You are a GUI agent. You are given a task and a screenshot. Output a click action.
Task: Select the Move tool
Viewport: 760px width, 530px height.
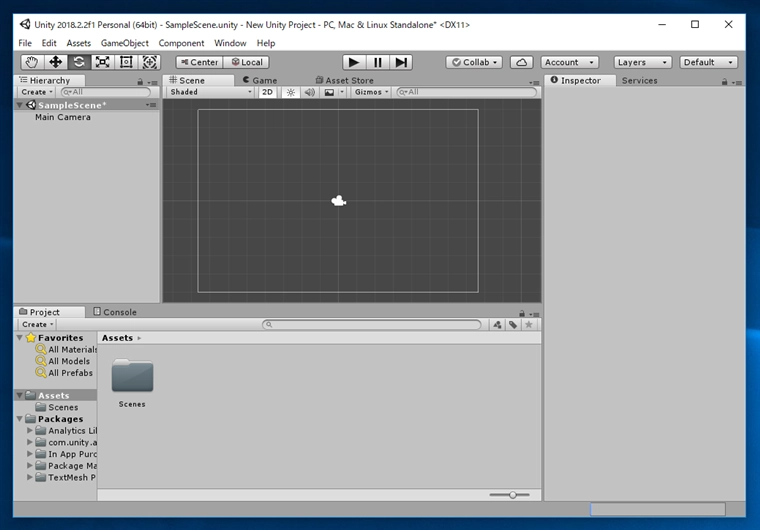[56, 62]
